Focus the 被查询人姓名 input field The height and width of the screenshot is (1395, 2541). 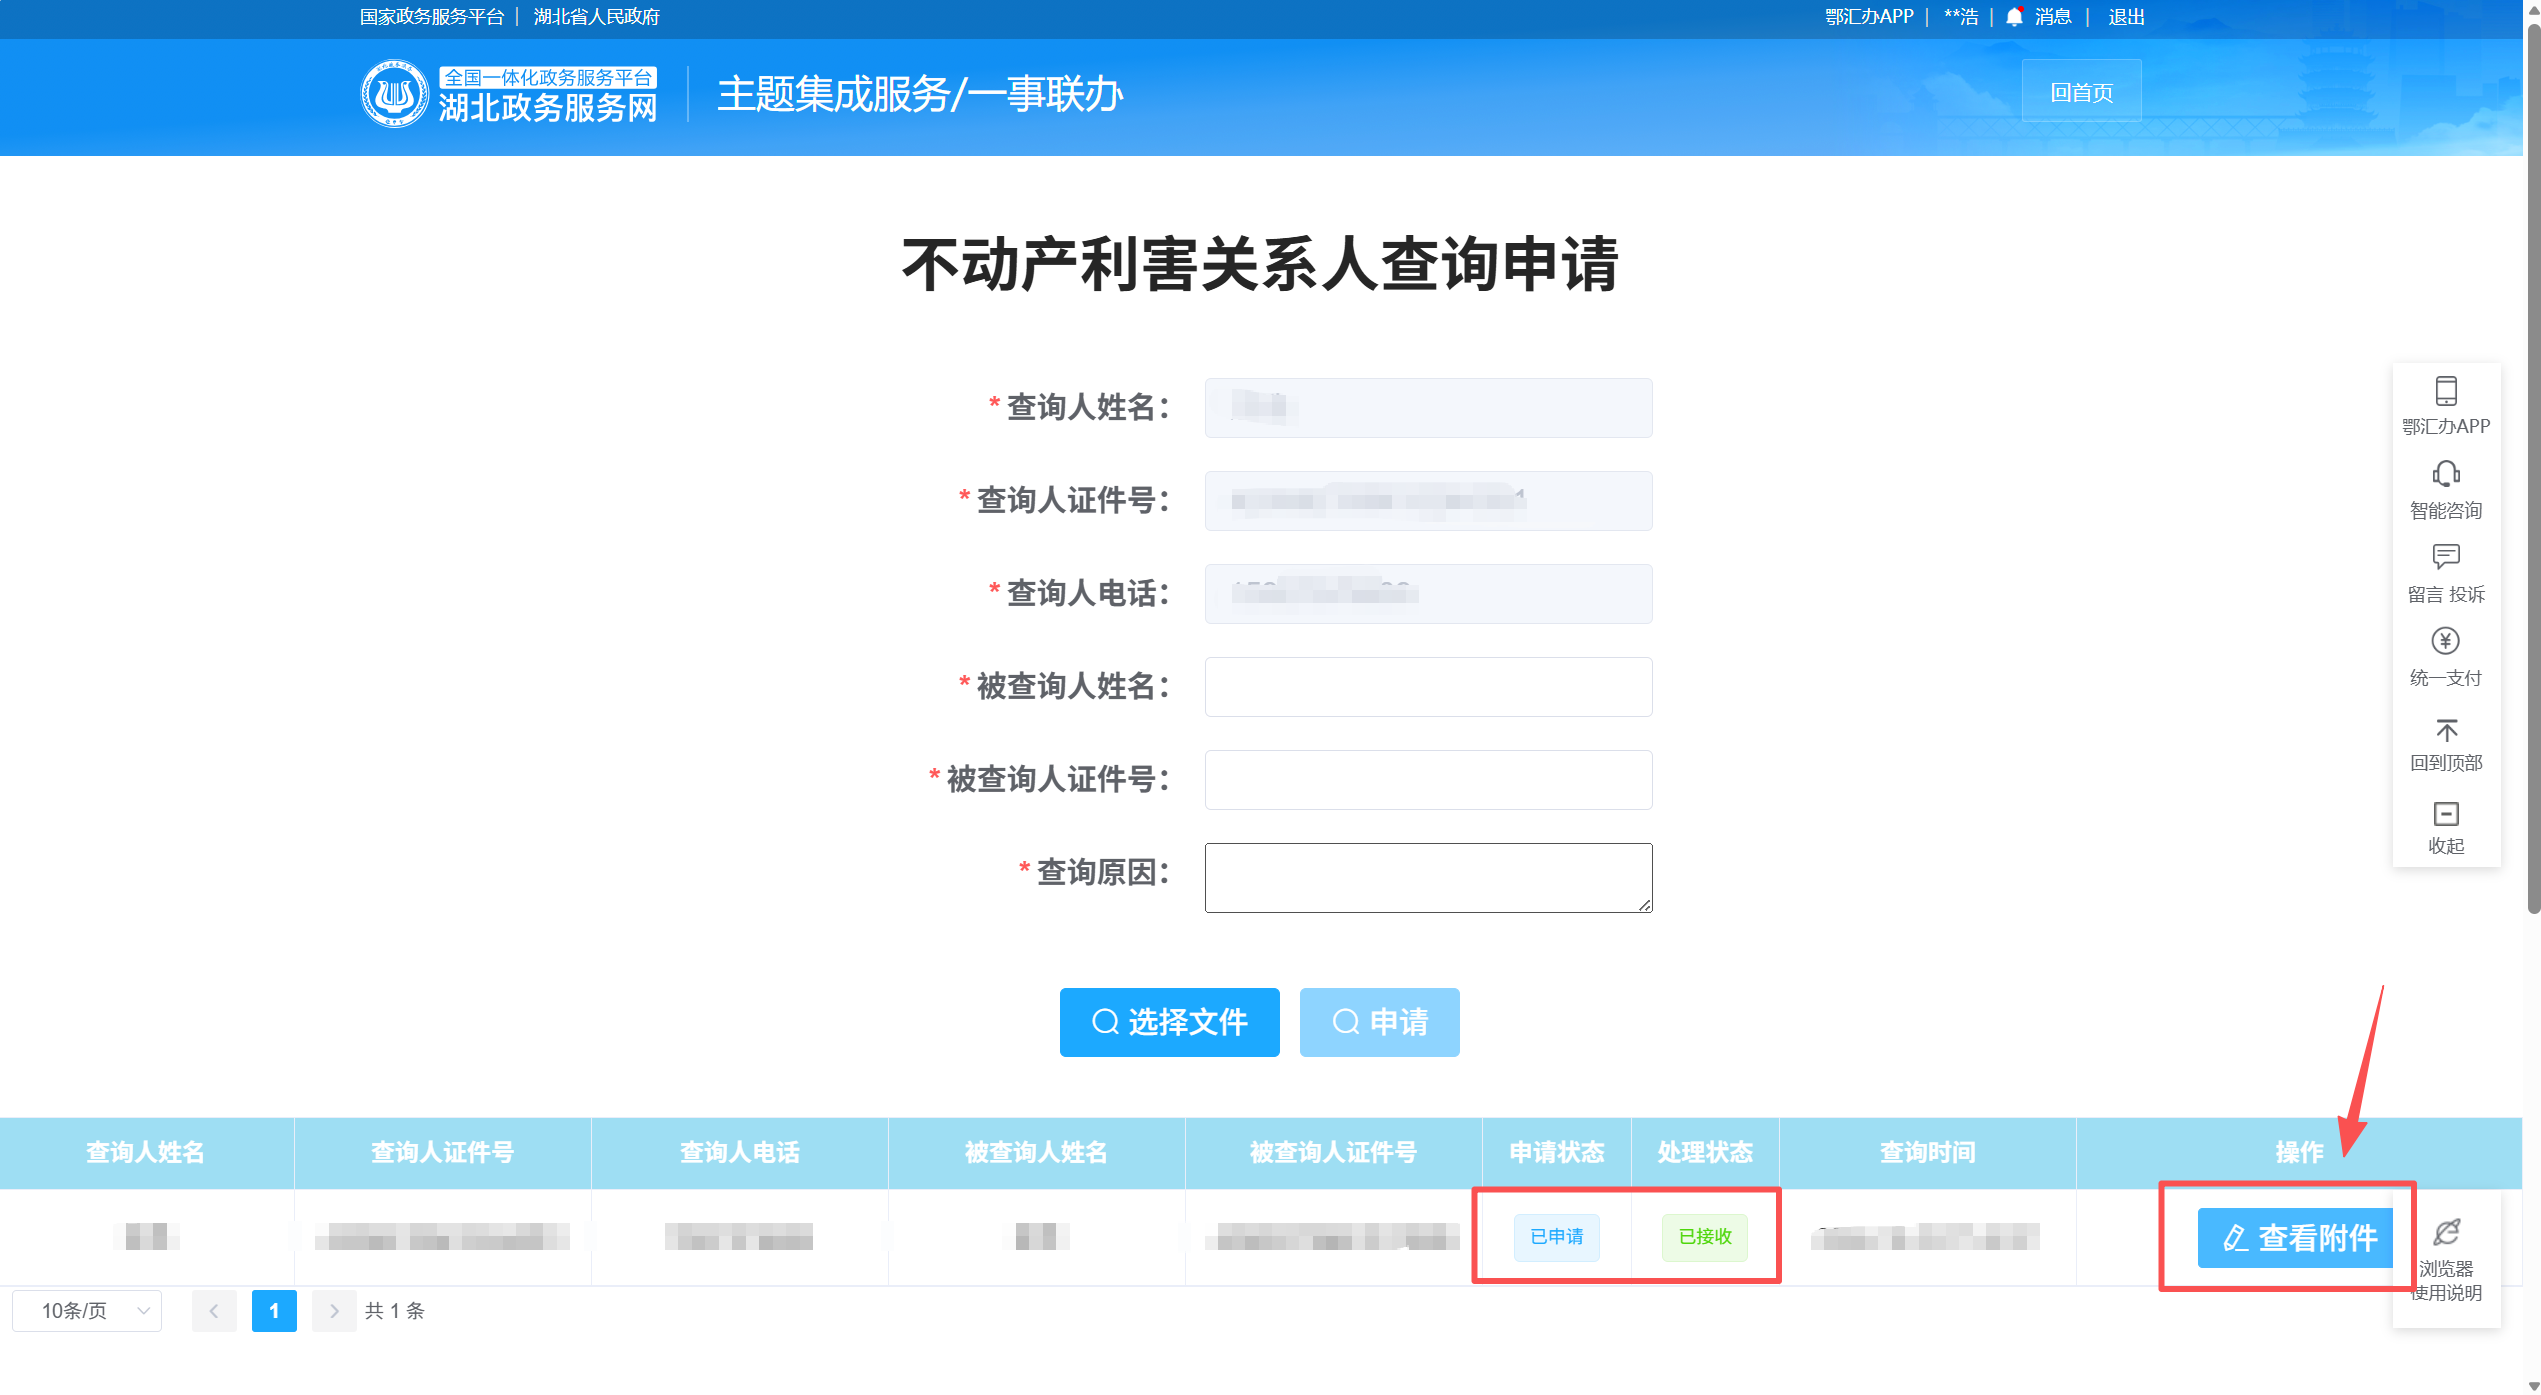pyautogui.click(x=1427, y=687)
